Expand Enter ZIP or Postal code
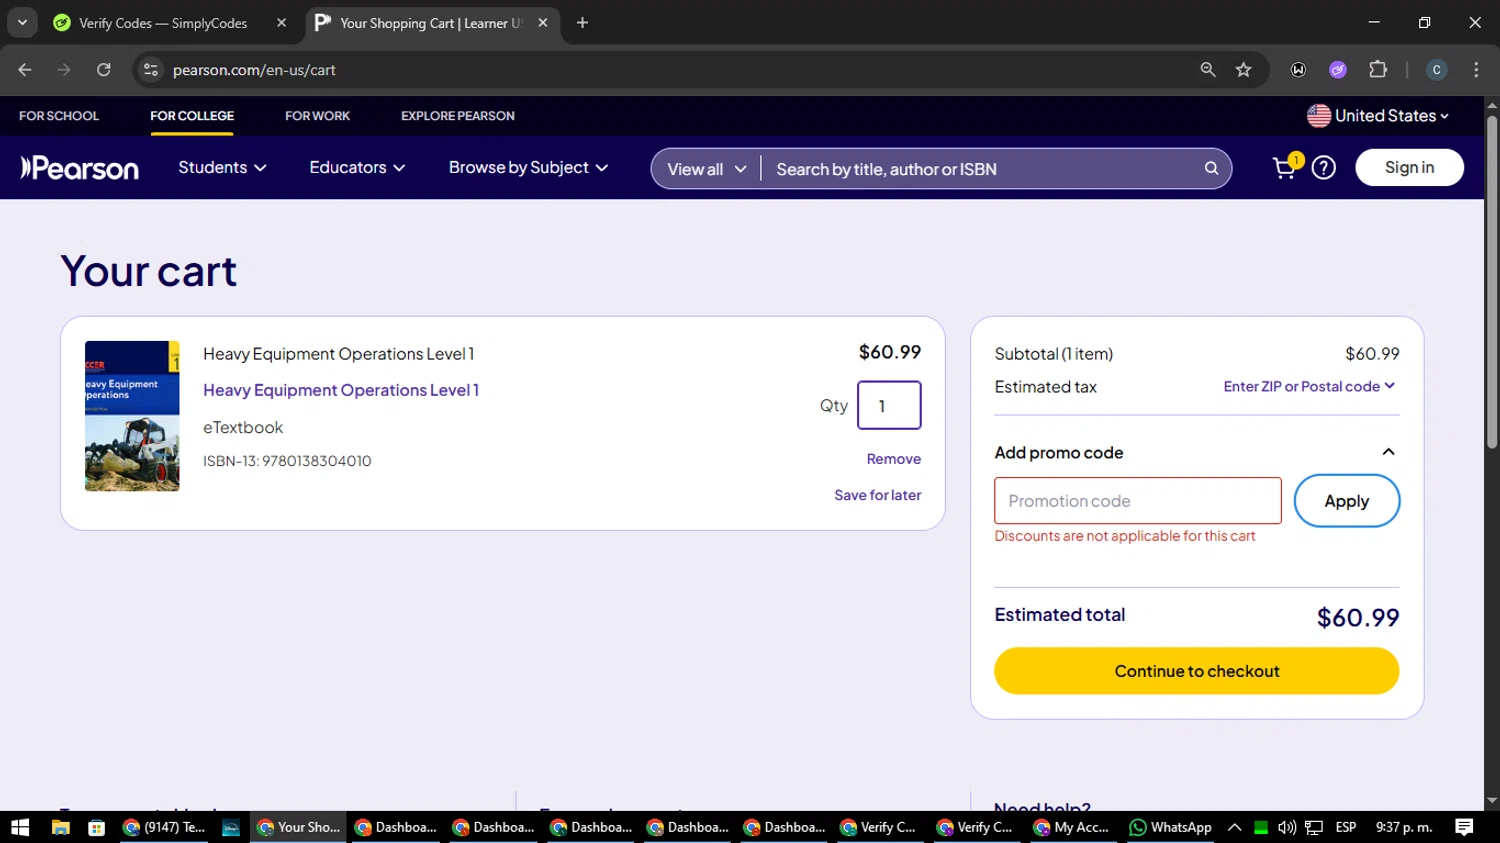The width and height of the screenshot is (1500, 843). pos(1309,387)
